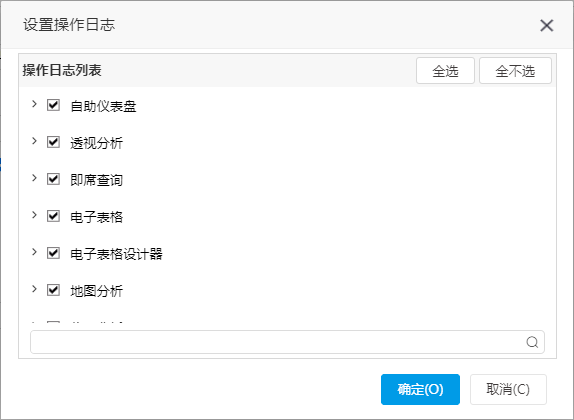Viewport: 574px width, 420px height.
Task: Uncheck the 自助仪表盘 checkbox
Action: click(x=53, y=105)
